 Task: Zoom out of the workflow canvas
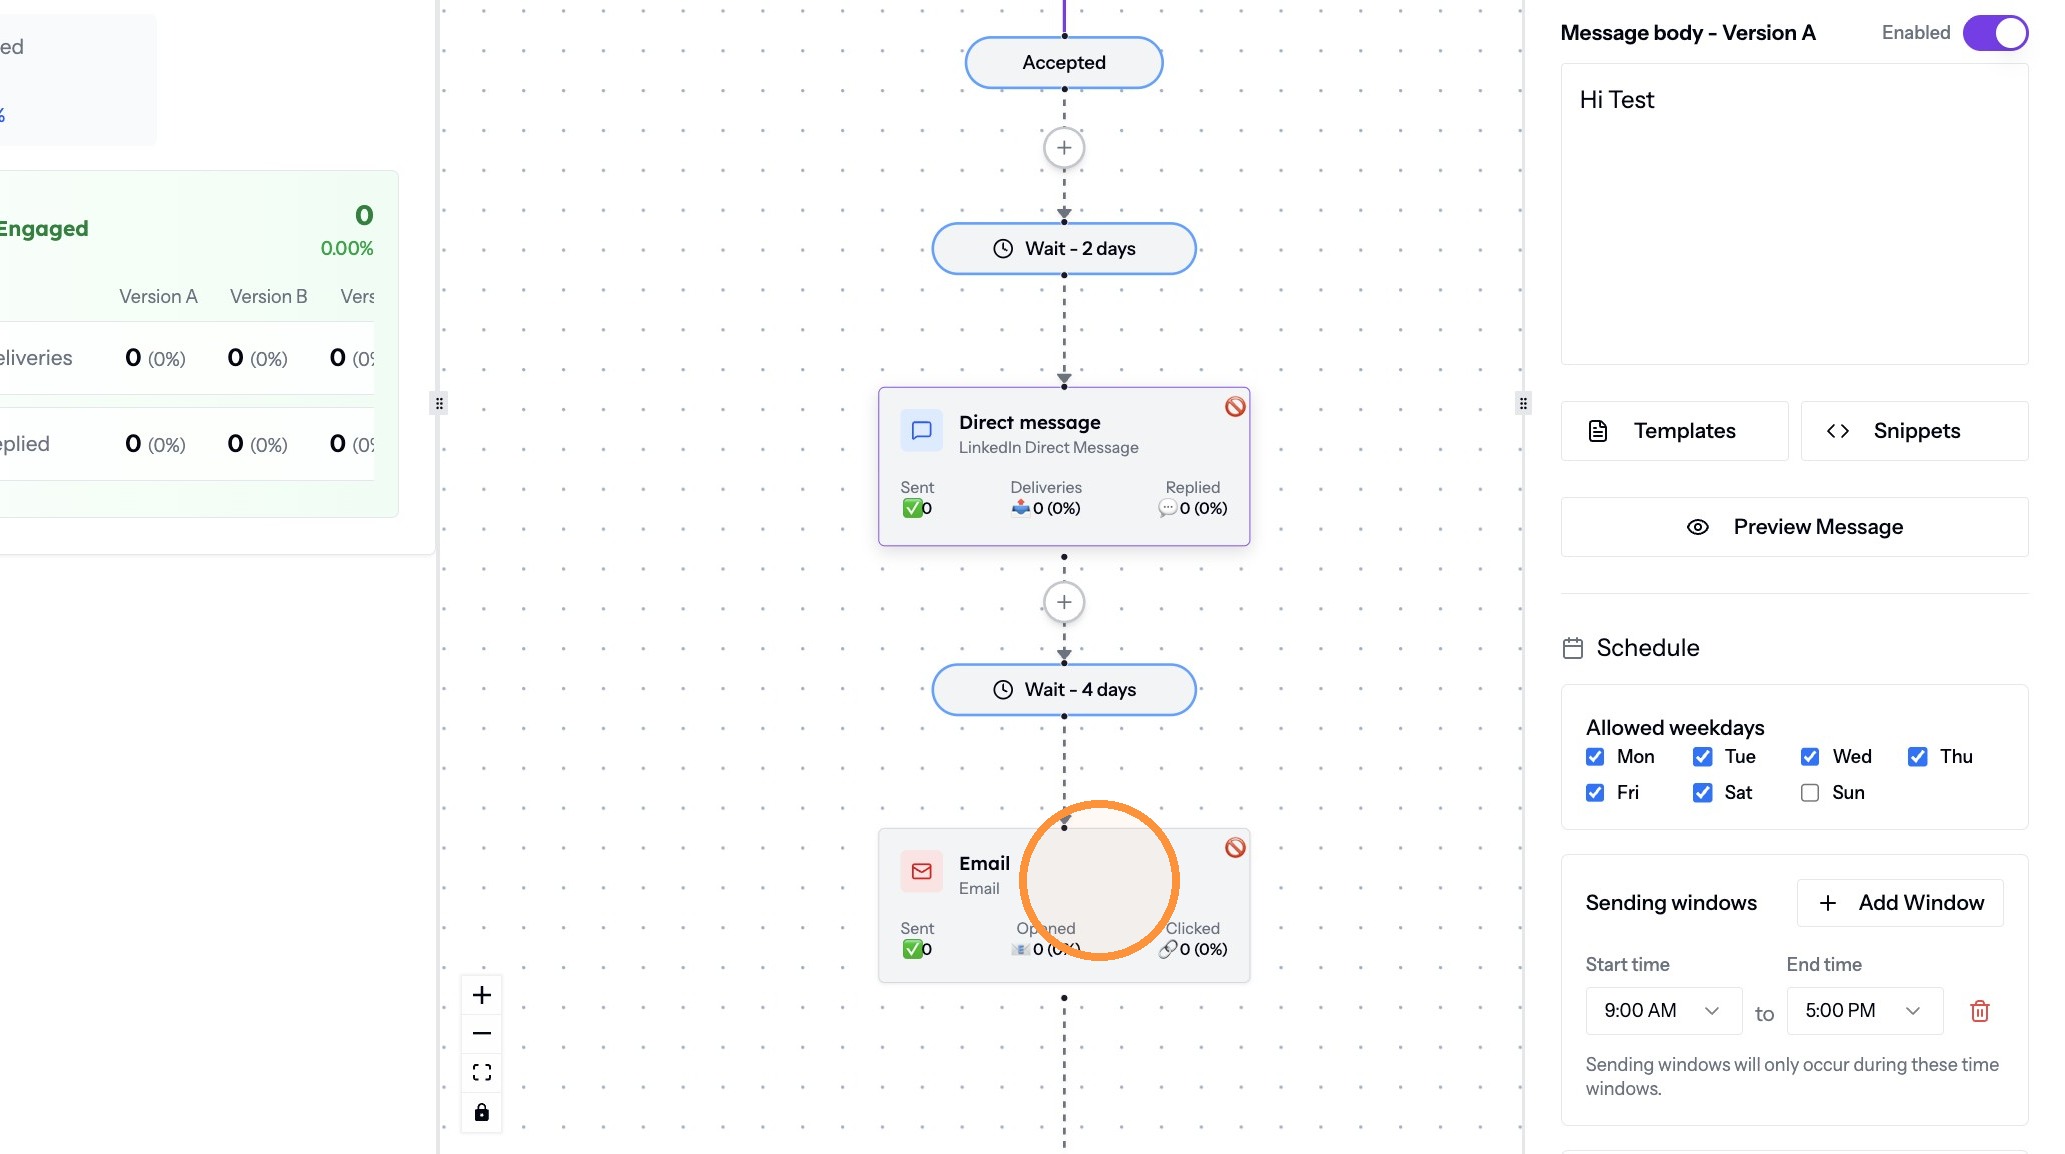tap(481, 1033)
